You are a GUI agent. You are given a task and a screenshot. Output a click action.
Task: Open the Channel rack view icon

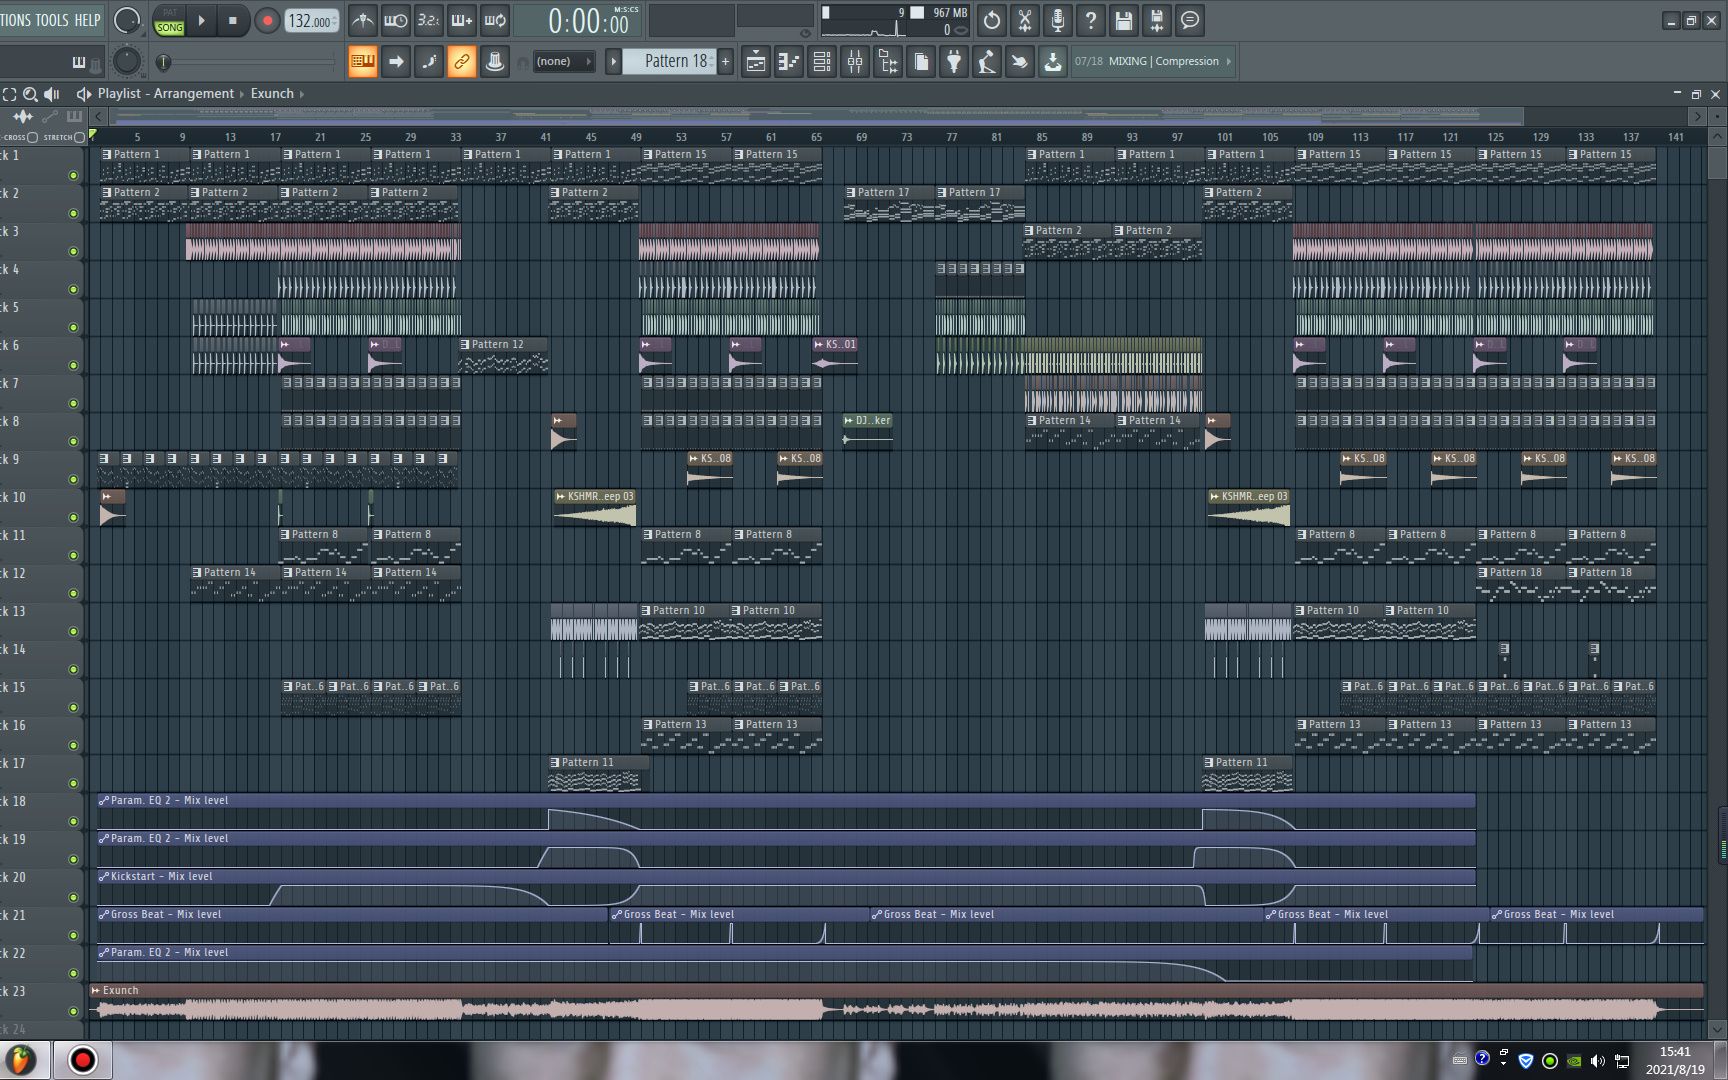click(x=822, y=62)
